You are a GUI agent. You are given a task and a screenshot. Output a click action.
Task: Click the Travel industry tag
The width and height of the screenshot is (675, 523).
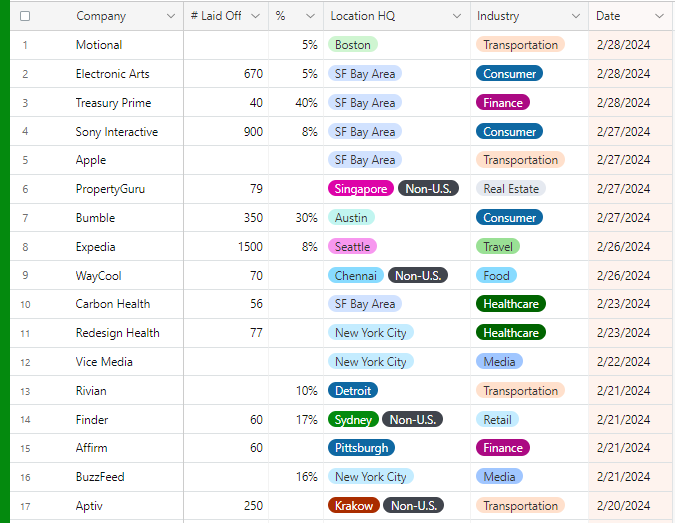pos(498,246)
